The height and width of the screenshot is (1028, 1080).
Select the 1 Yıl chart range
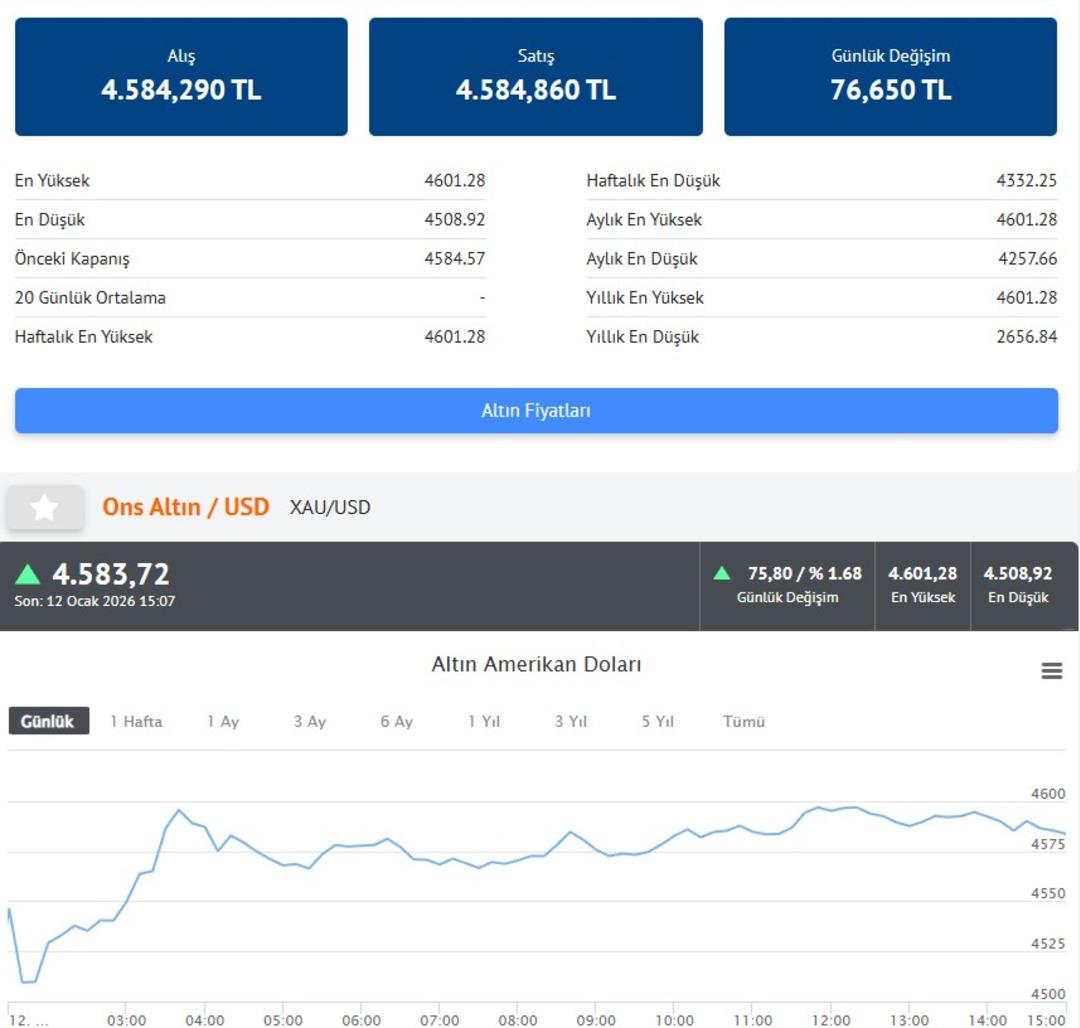[x=484, y=721]
